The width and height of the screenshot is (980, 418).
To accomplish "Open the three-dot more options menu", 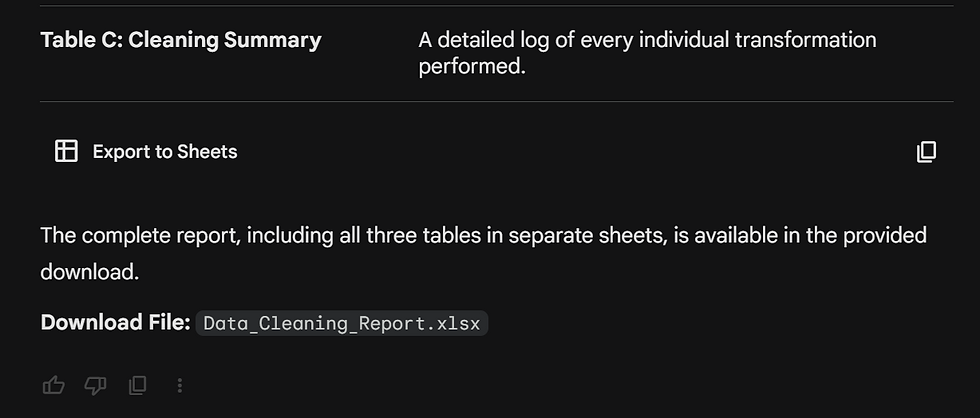I will (180, 385).
